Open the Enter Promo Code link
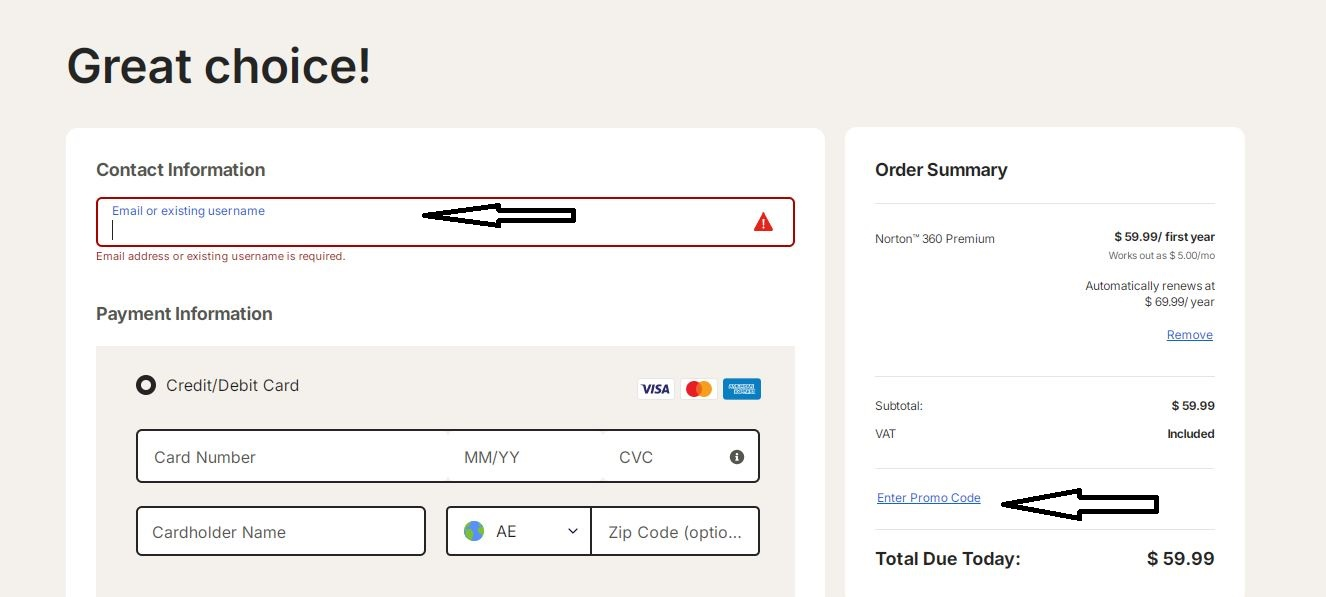 click(x=929, y=498)
